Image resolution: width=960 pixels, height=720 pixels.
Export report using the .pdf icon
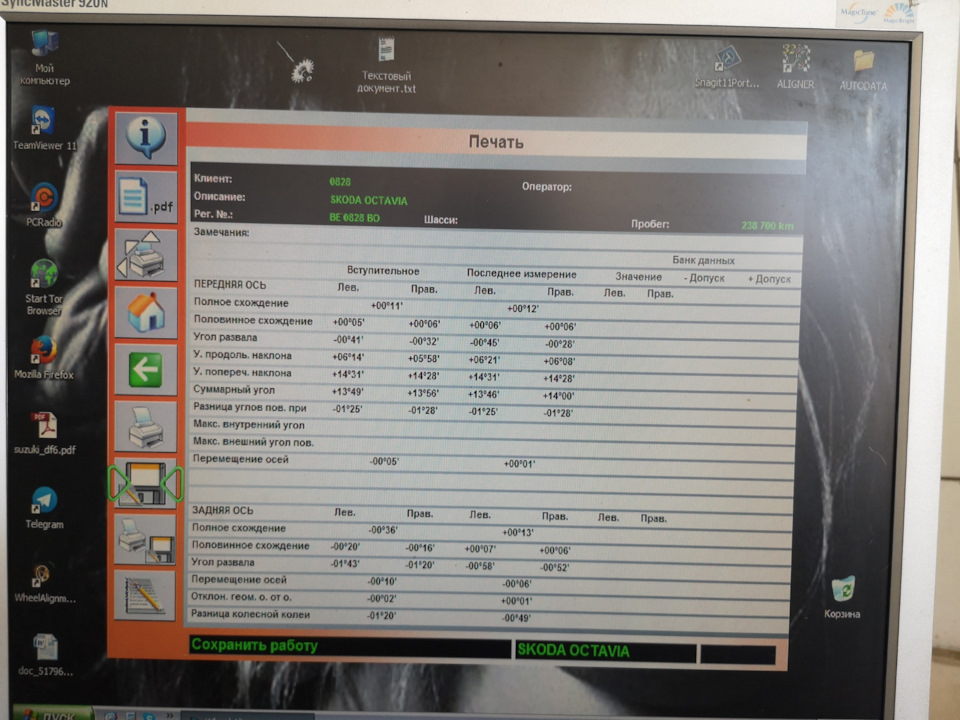[146, 197]
